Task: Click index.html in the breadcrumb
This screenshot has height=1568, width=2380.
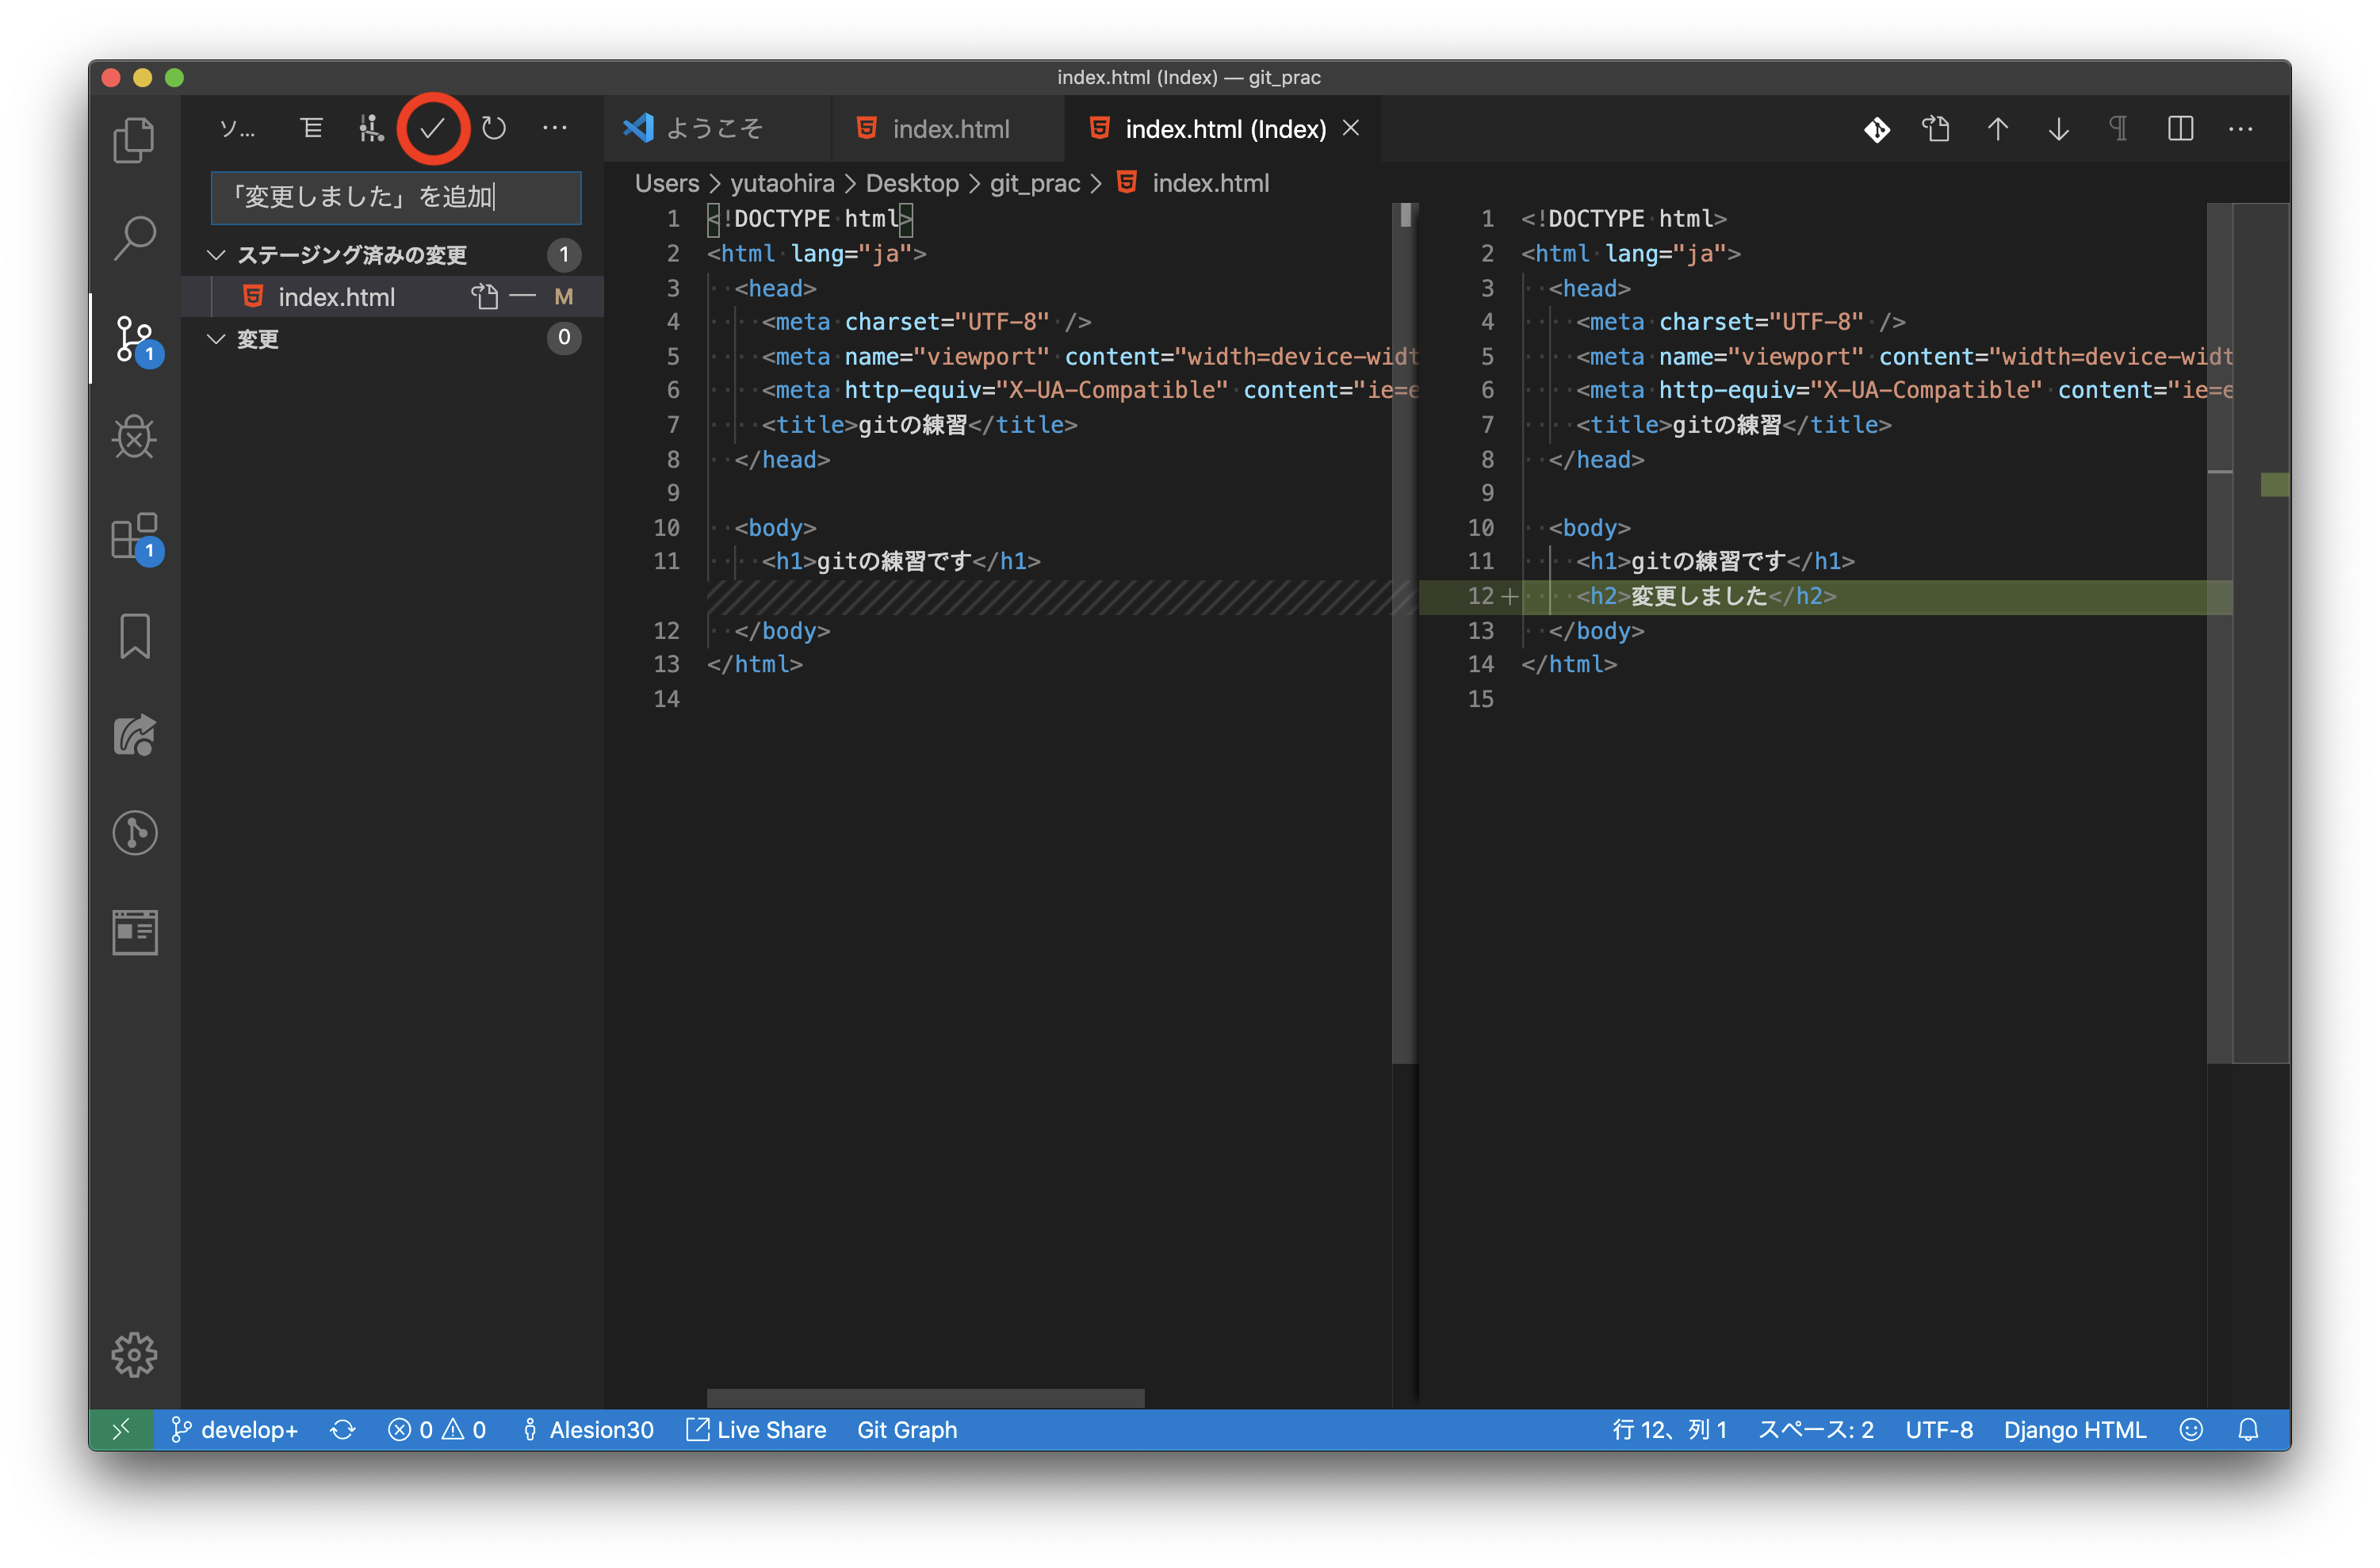Action: [1210, 184]
